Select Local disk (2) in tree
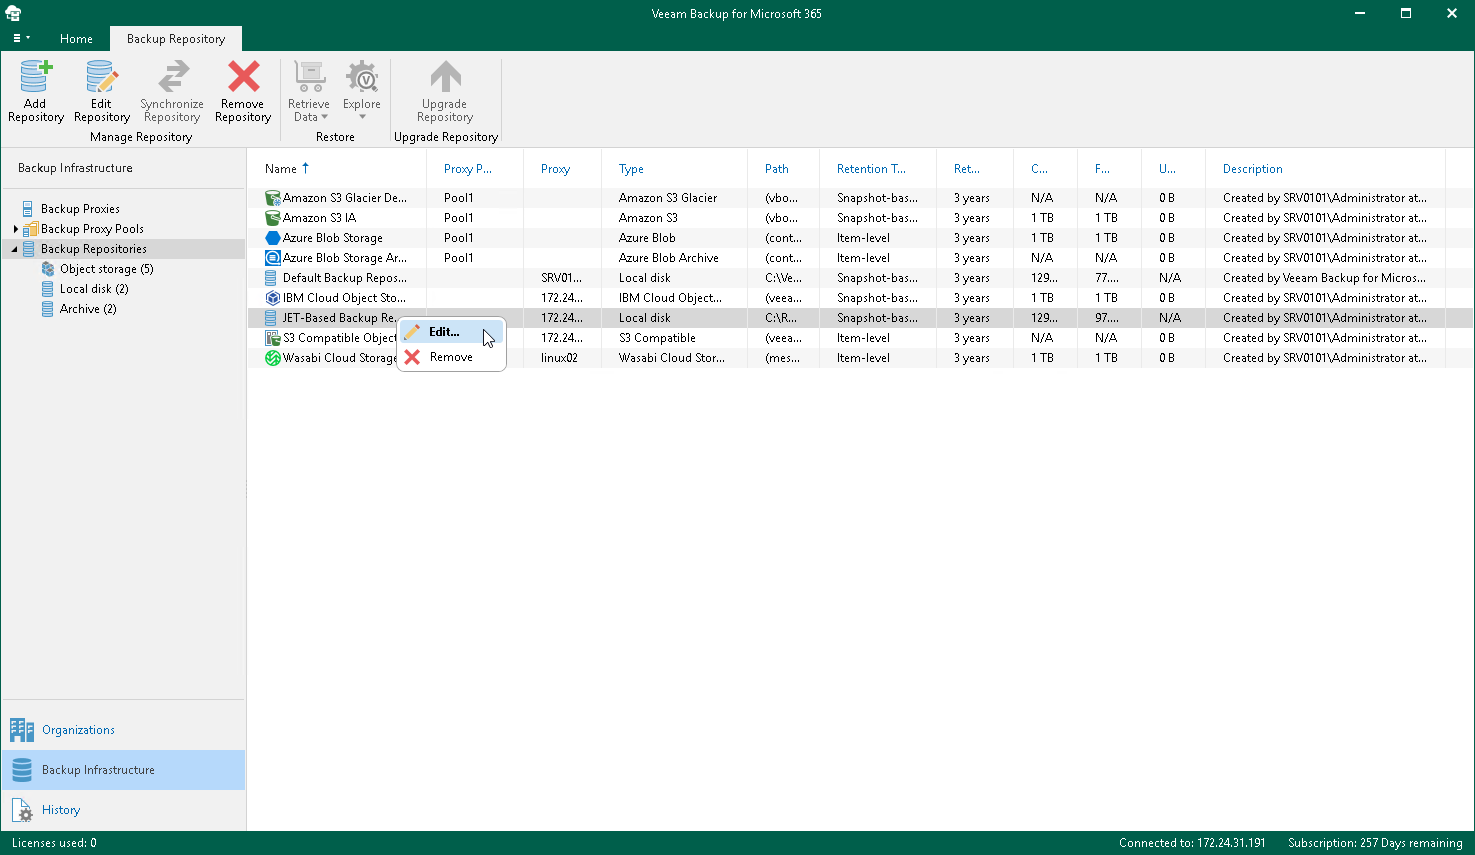This screenshot has height=855, width=1475. click(94, 289)
